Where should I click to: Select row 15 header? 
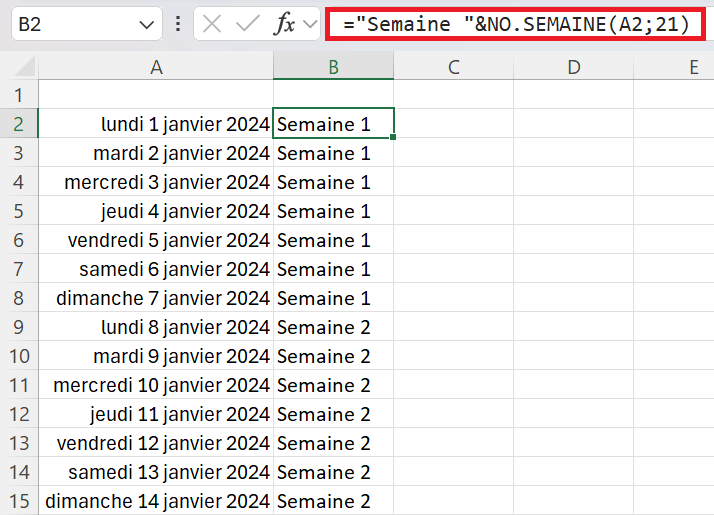[x=19, y=500]
